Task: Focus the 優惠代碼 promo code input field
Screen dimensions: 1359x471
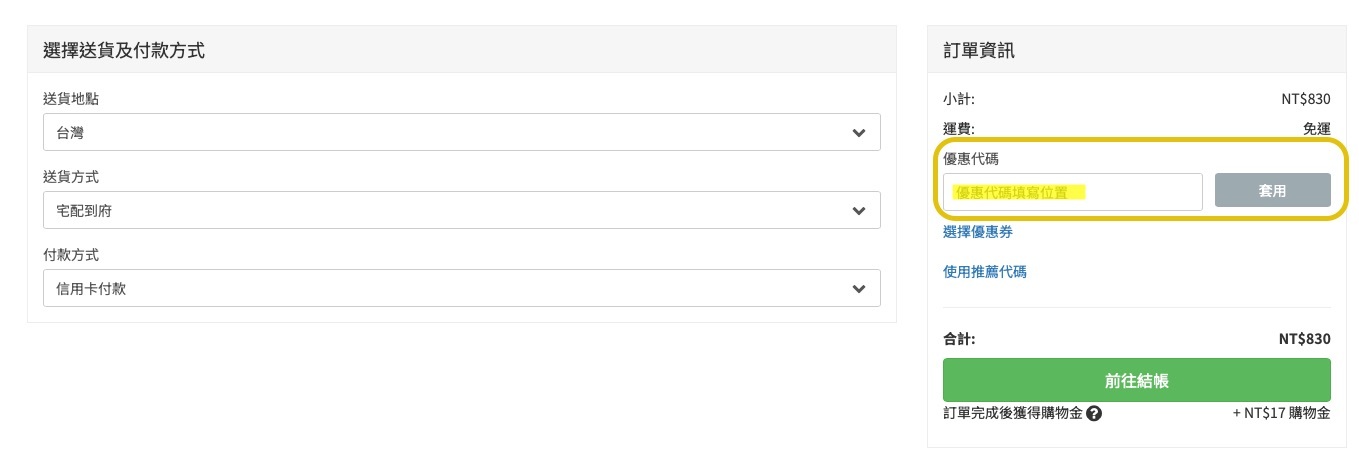Action: (x=1072, y=192)
